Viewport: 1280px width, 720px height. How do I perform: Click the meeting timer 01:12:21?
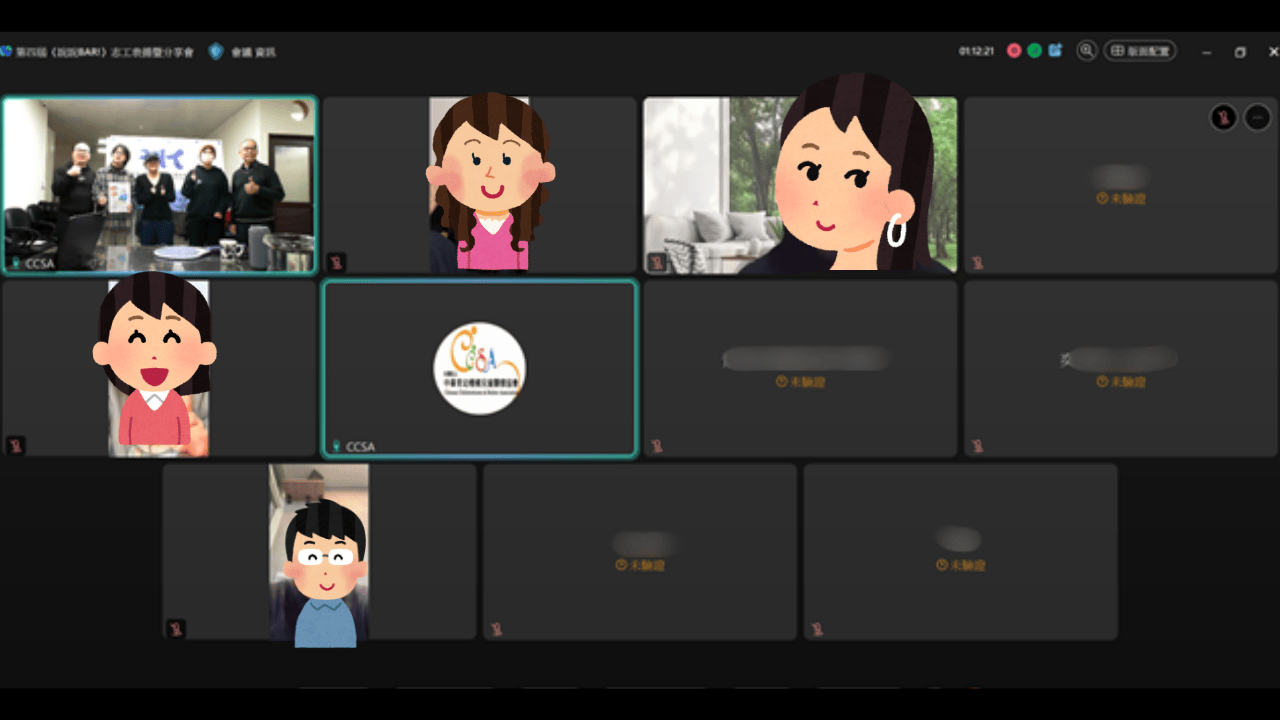976,51
